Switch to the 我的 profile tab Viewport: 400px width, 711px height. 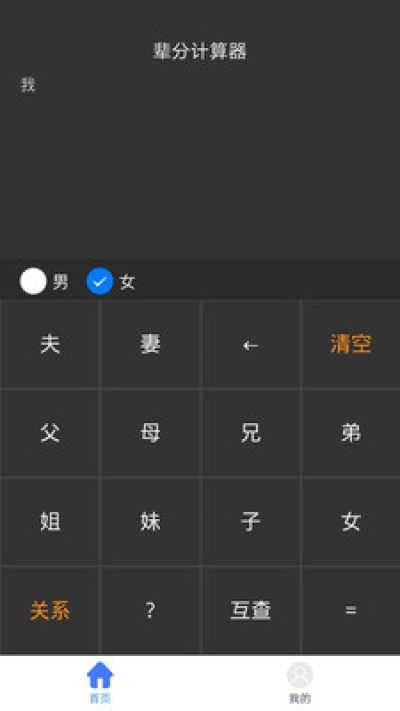pos(300,682)
